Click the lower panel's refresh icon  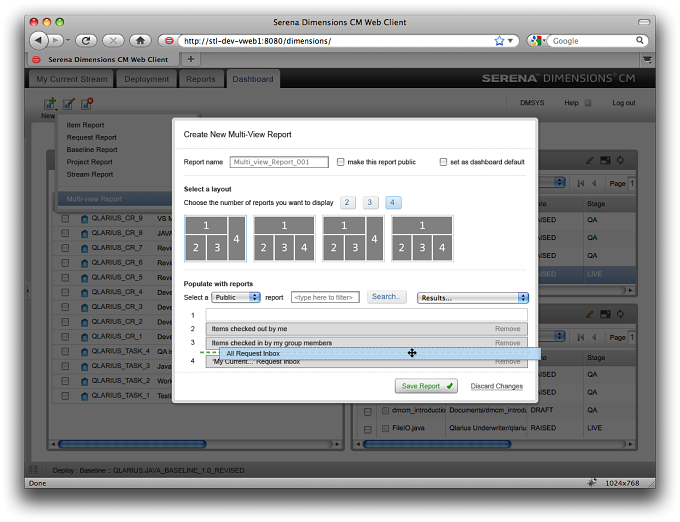pos(621,314)
